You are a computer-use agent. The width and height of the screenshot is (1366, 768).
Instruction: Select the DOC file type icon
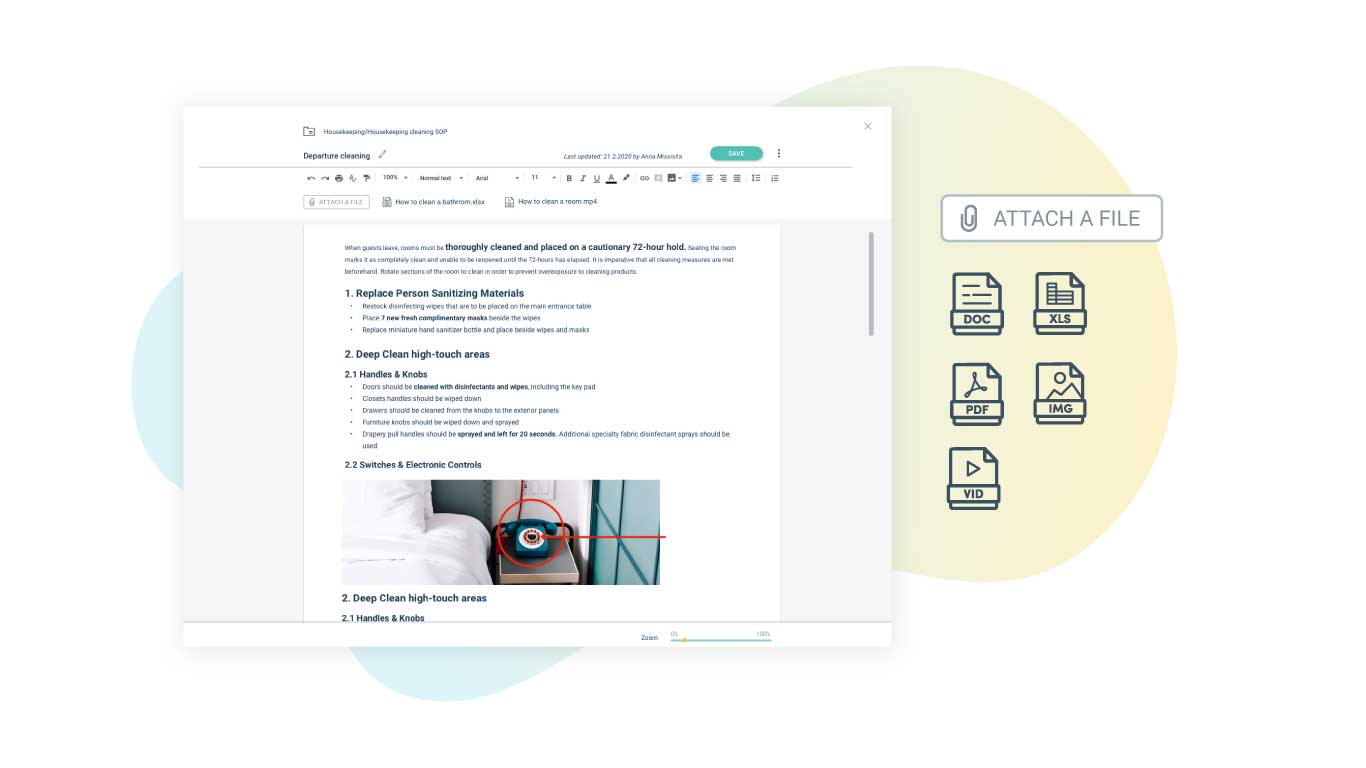click(x=977, y=303)
